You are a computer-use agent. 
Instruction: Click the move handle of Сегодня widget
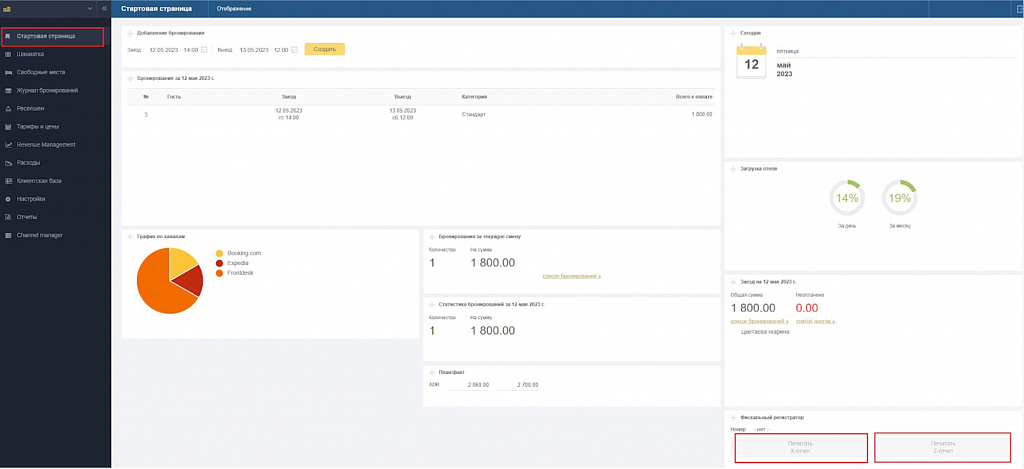pos(733,33)
